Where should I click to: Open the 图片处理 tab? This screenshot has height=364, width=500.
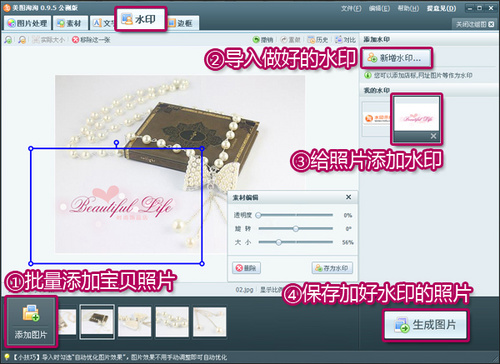[28, 23]
